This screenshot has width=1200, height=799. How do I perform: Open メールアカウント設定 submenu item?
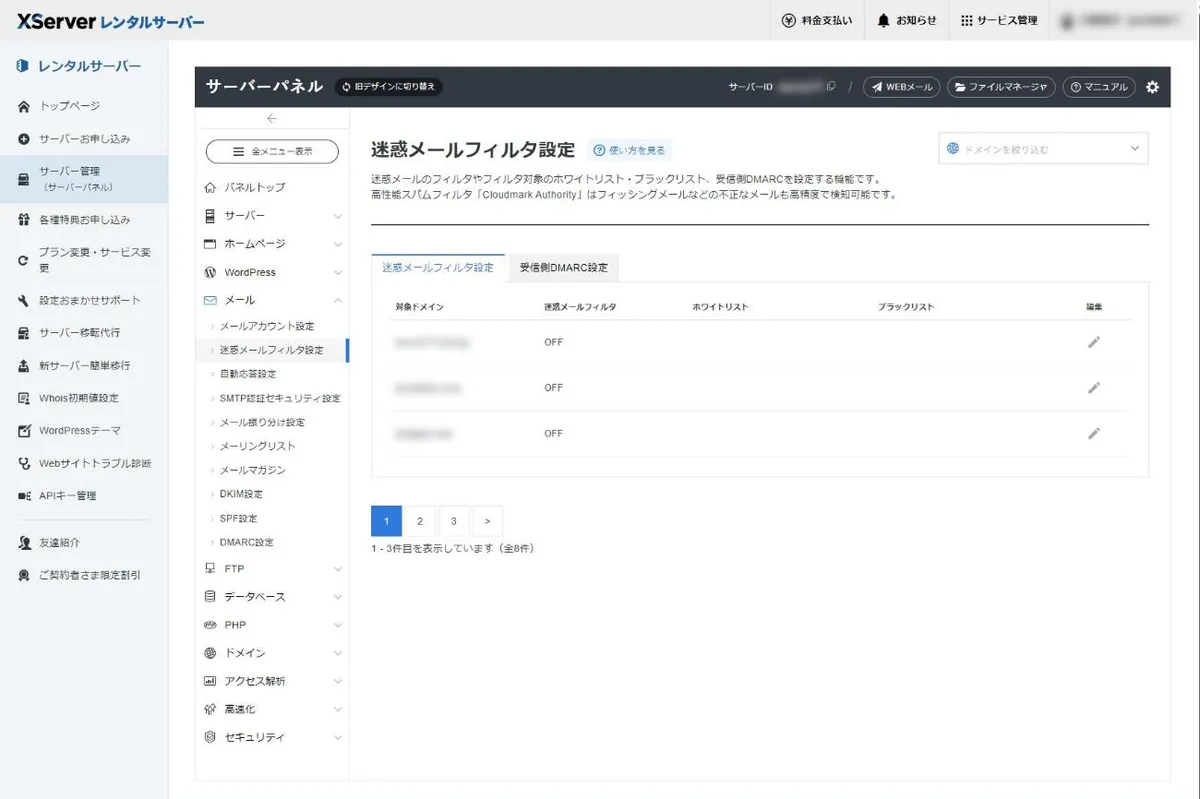click(x=266, y=327)
